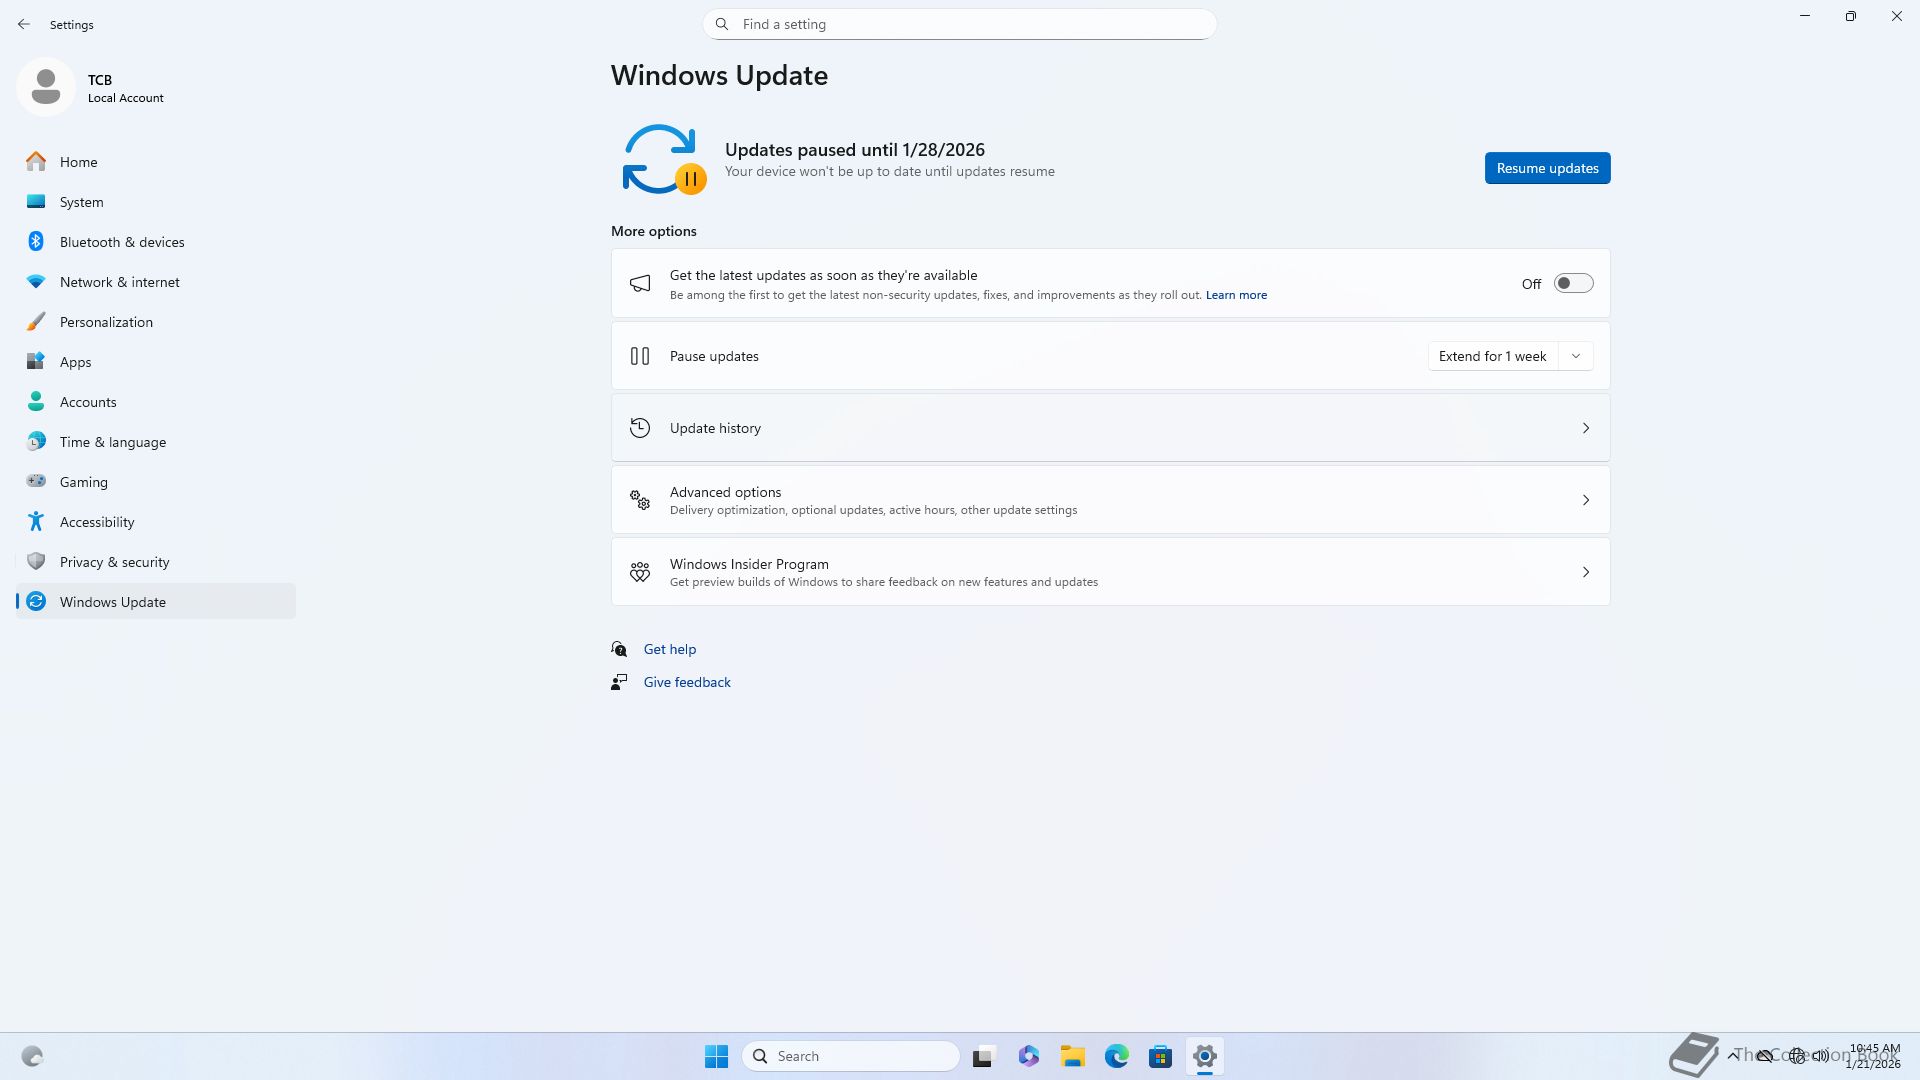Click the Extend for 1 week button
The image size is (1920, 1080).
click(1492, 356)
